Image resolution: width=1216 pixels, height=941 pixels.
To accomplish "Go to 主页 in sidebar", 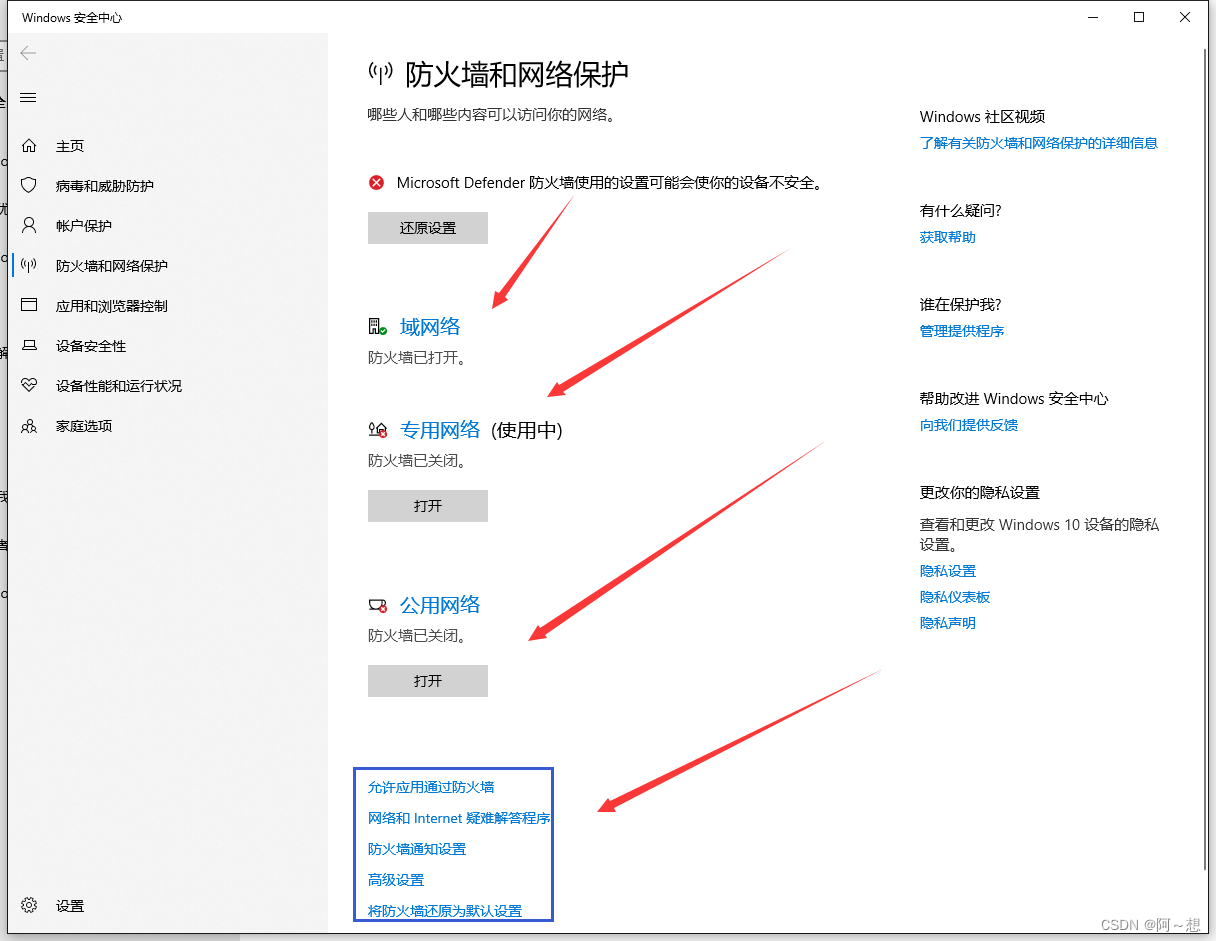I will point(70,146).
